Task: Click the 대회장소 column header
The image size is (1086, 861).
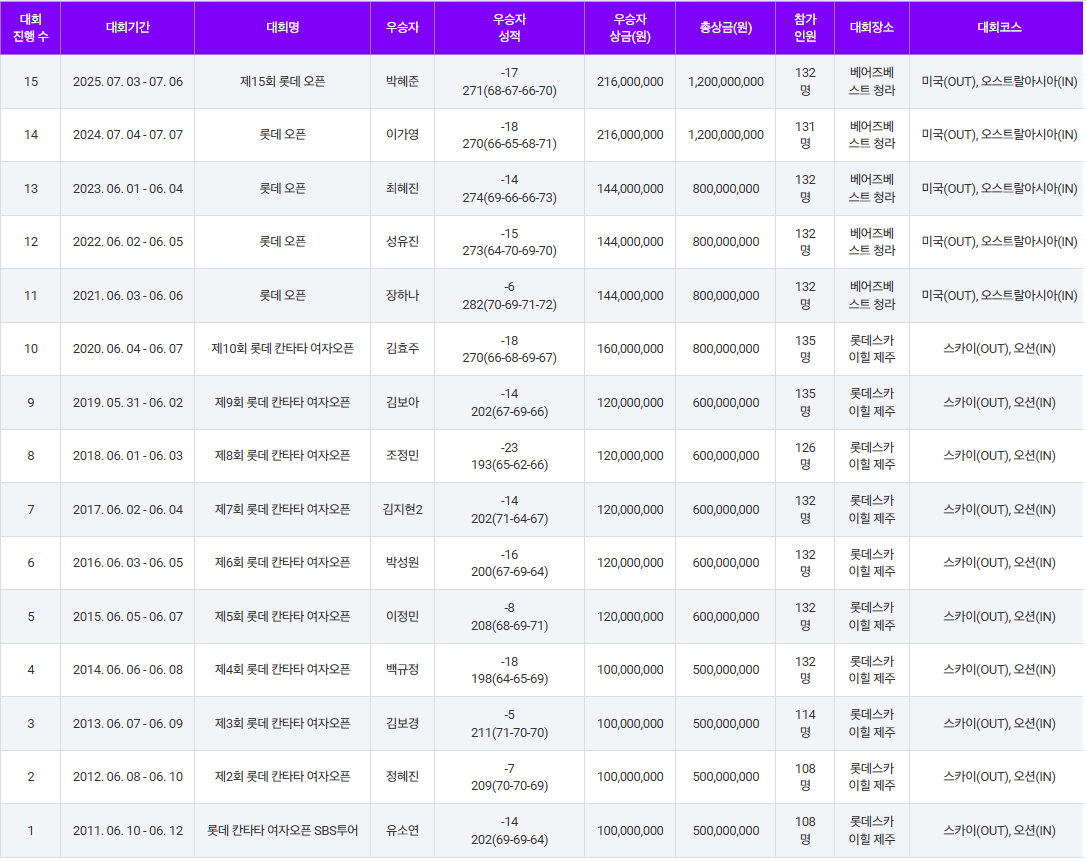Action: (871, 28)
